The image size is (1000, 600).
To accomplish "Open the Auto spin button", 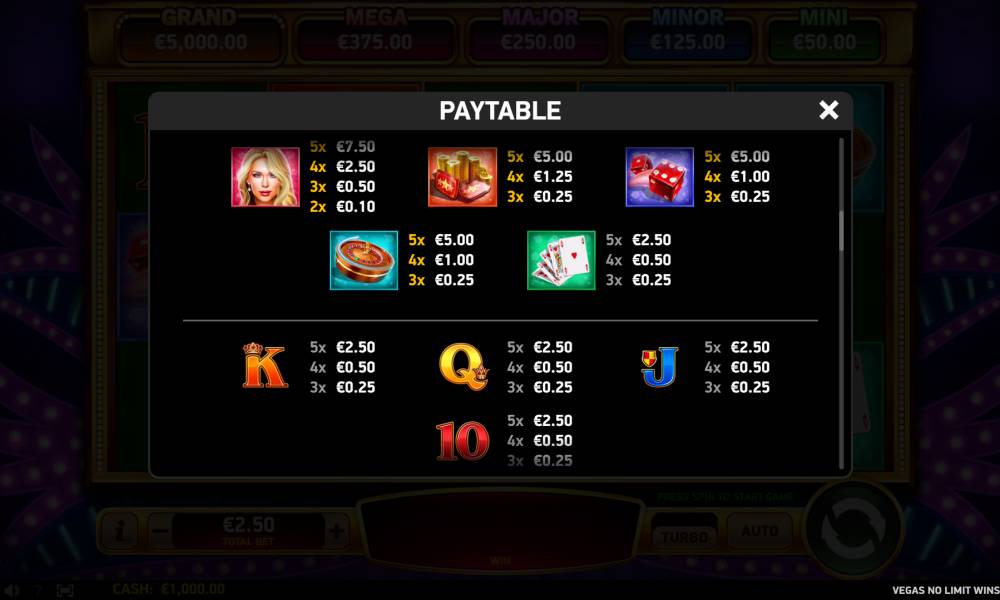I will click(760, 530).
